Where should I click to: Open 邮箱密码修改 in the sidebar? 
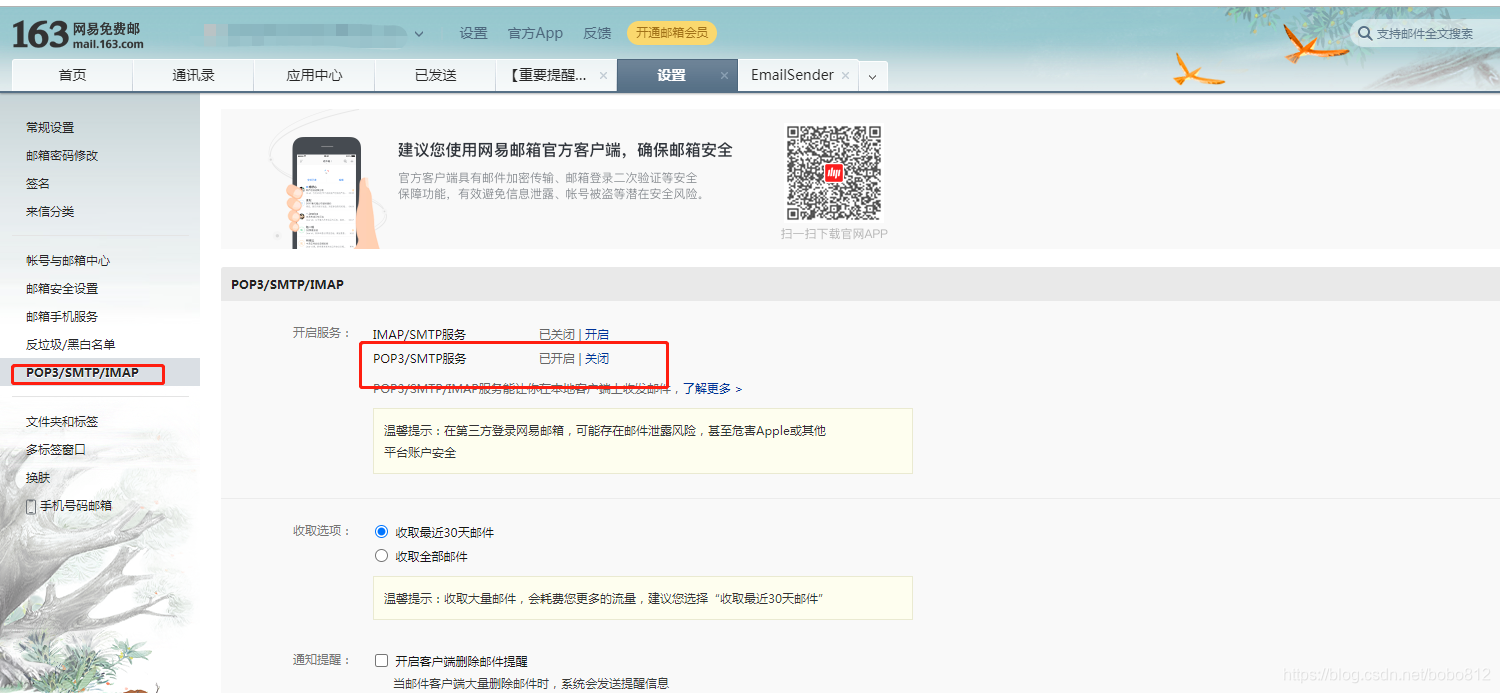[x=62, y=155]
